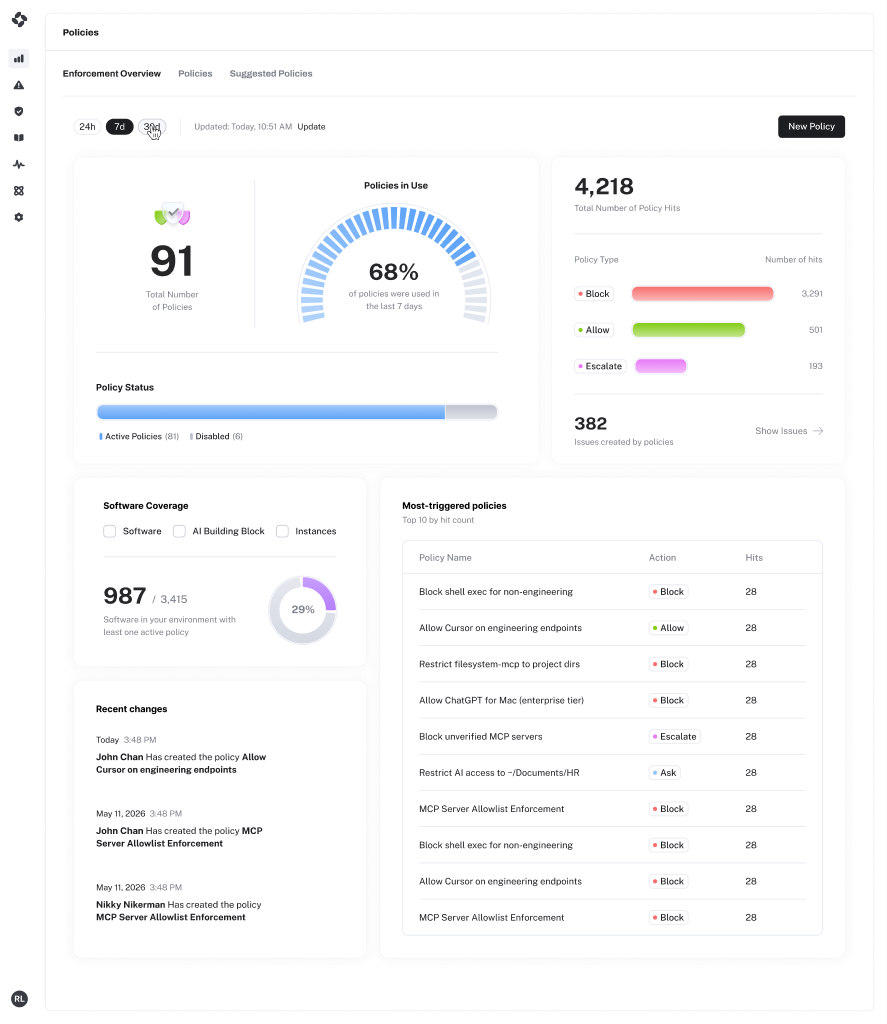Open the settings gear sidebar icon
Image resolution: width=887 pixels, height=1024 pixels.
click(x=19, y=217)
